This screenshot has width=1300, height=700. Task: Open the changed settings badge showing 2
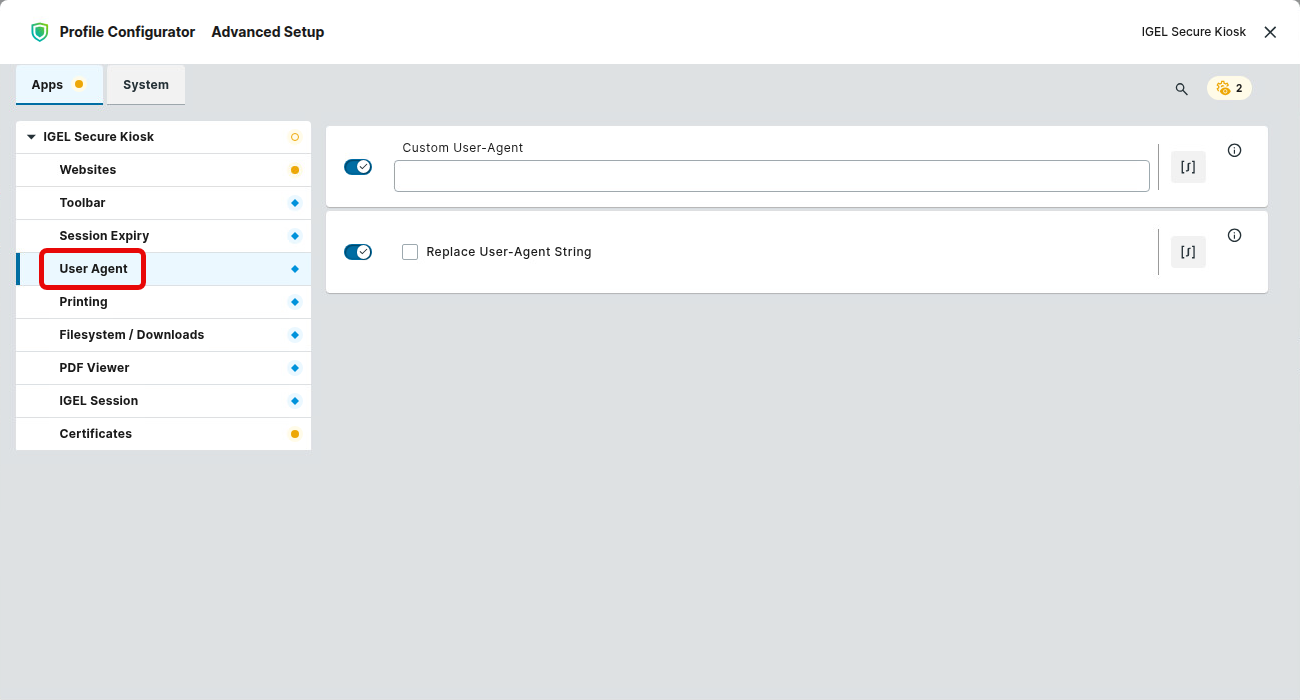point(1229,88)
